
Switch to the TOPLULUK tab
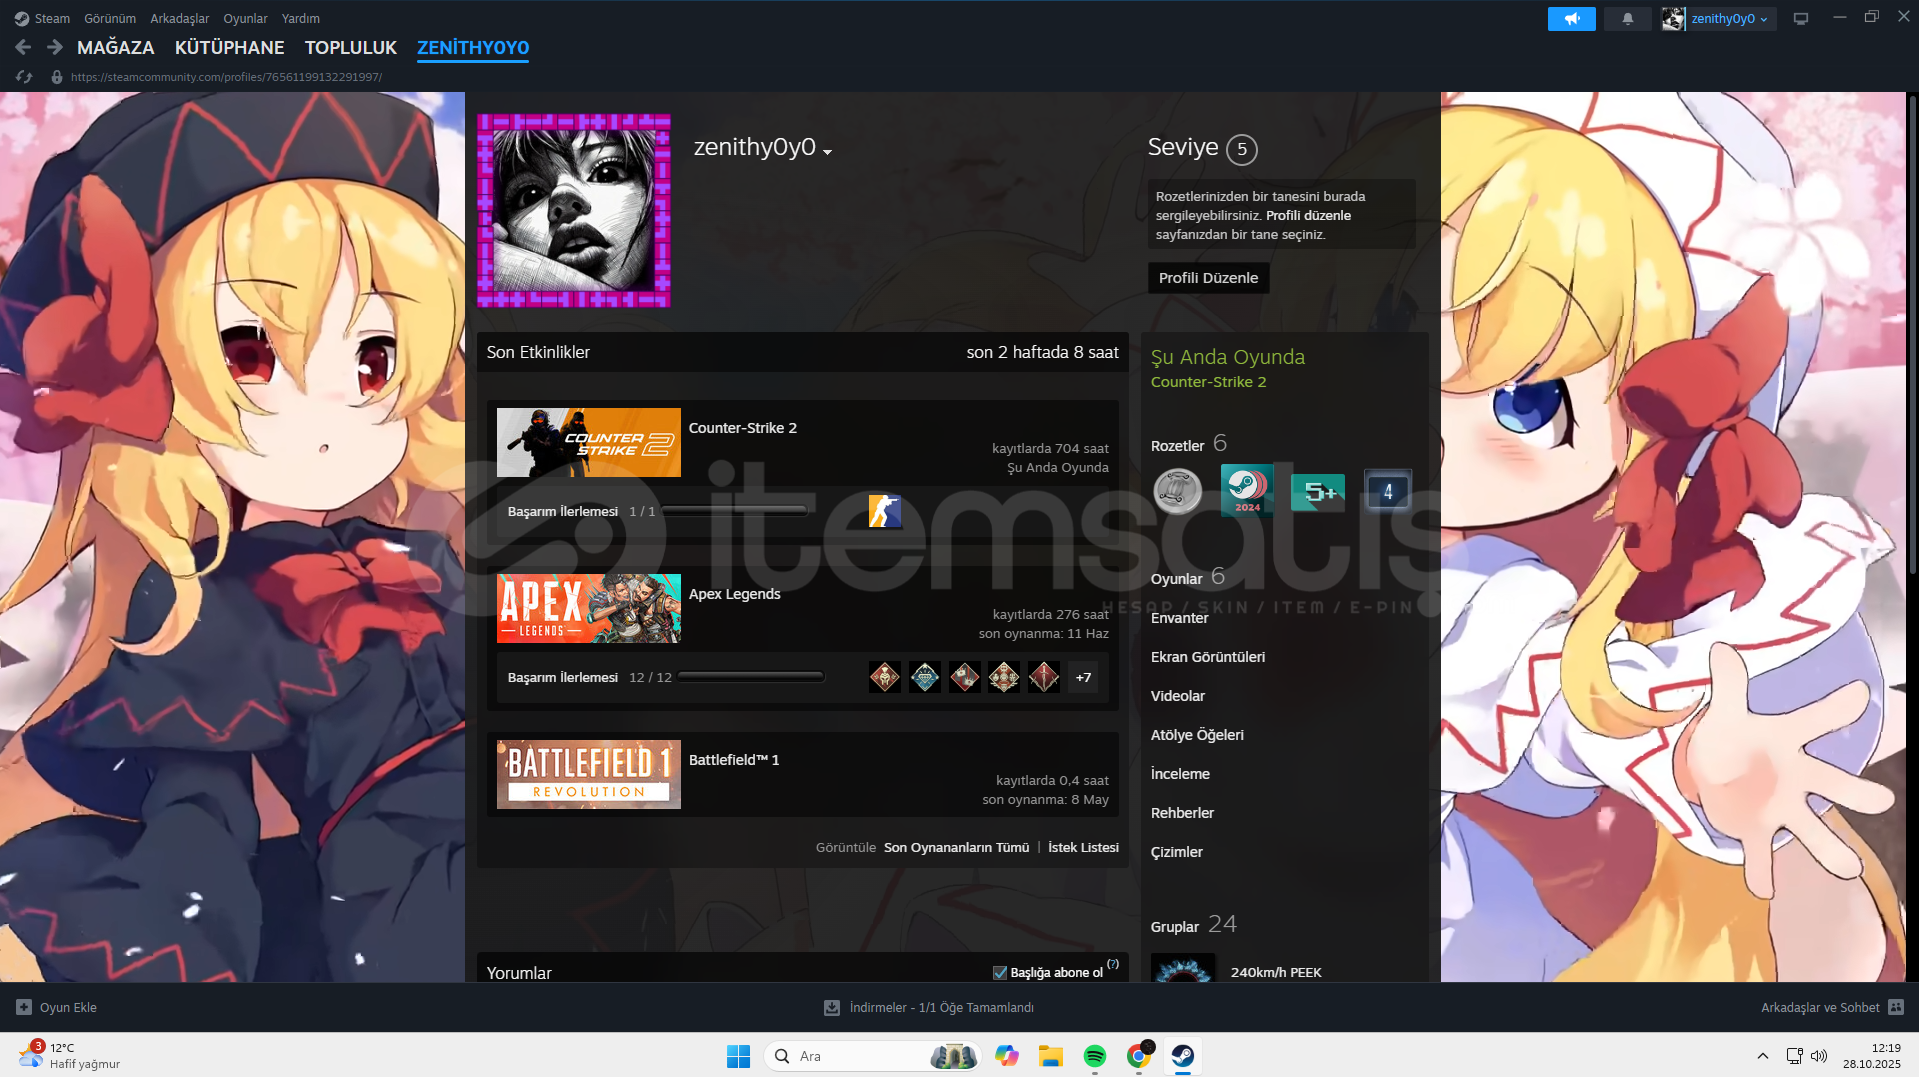[x=351, y=48]
